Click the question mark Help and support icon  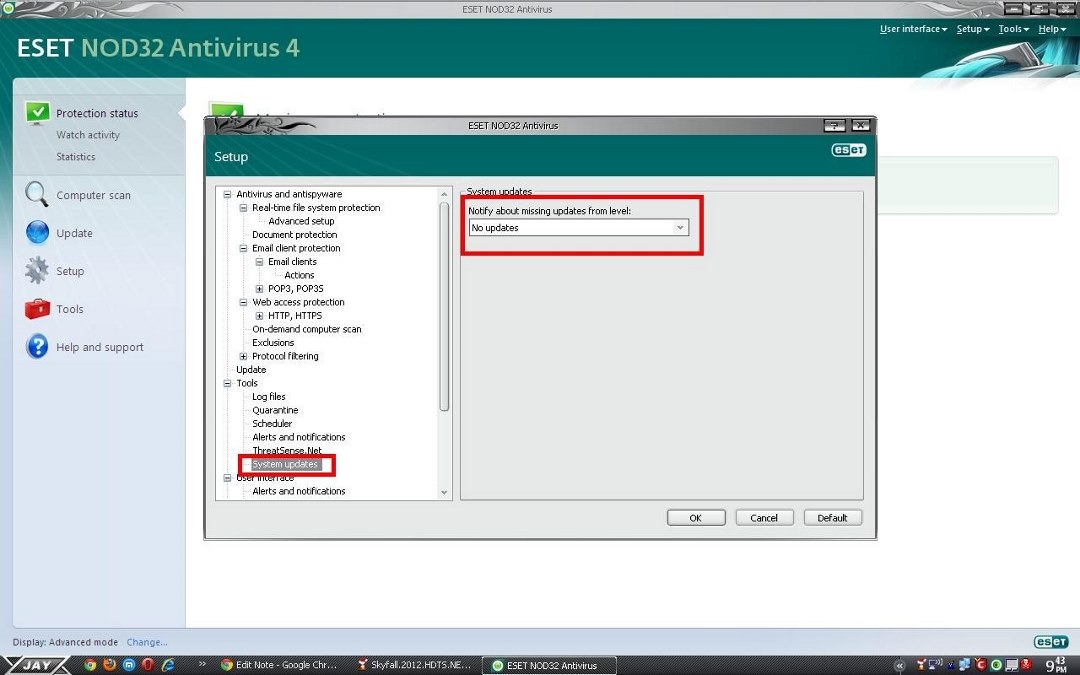(37, 346)
